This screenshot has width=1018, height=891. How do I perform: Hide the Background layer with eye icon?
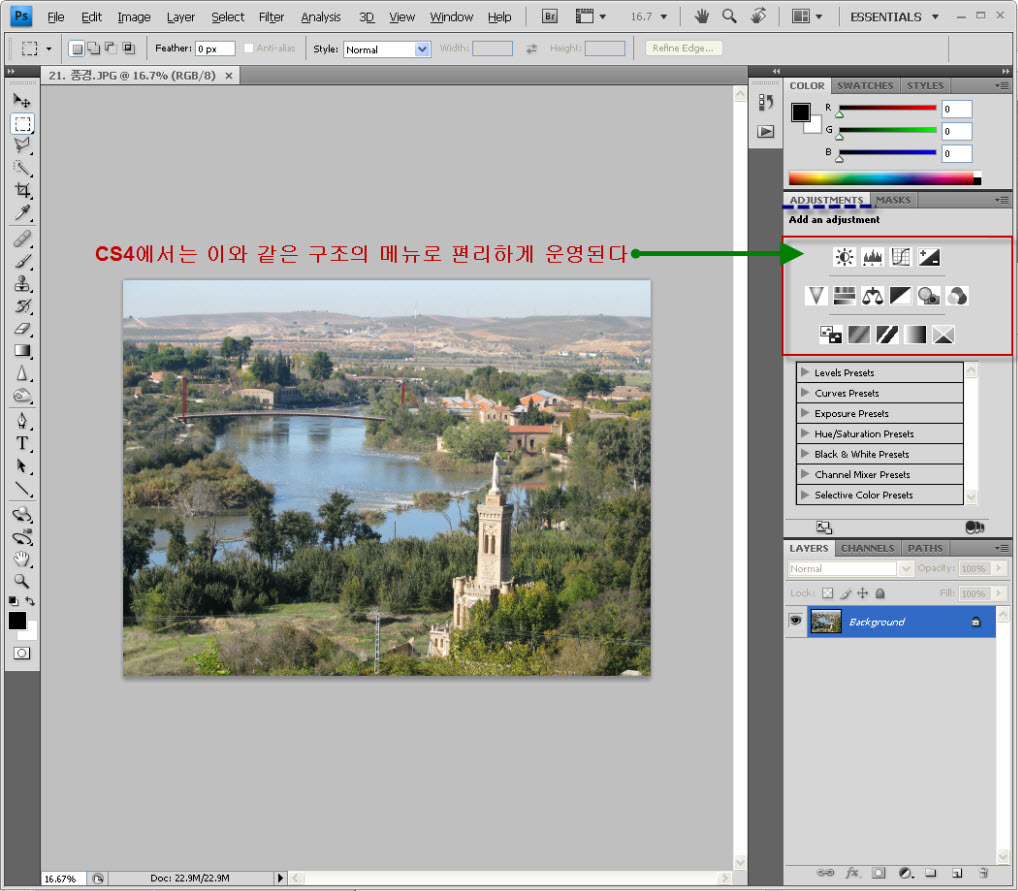(x=796, y=621)
